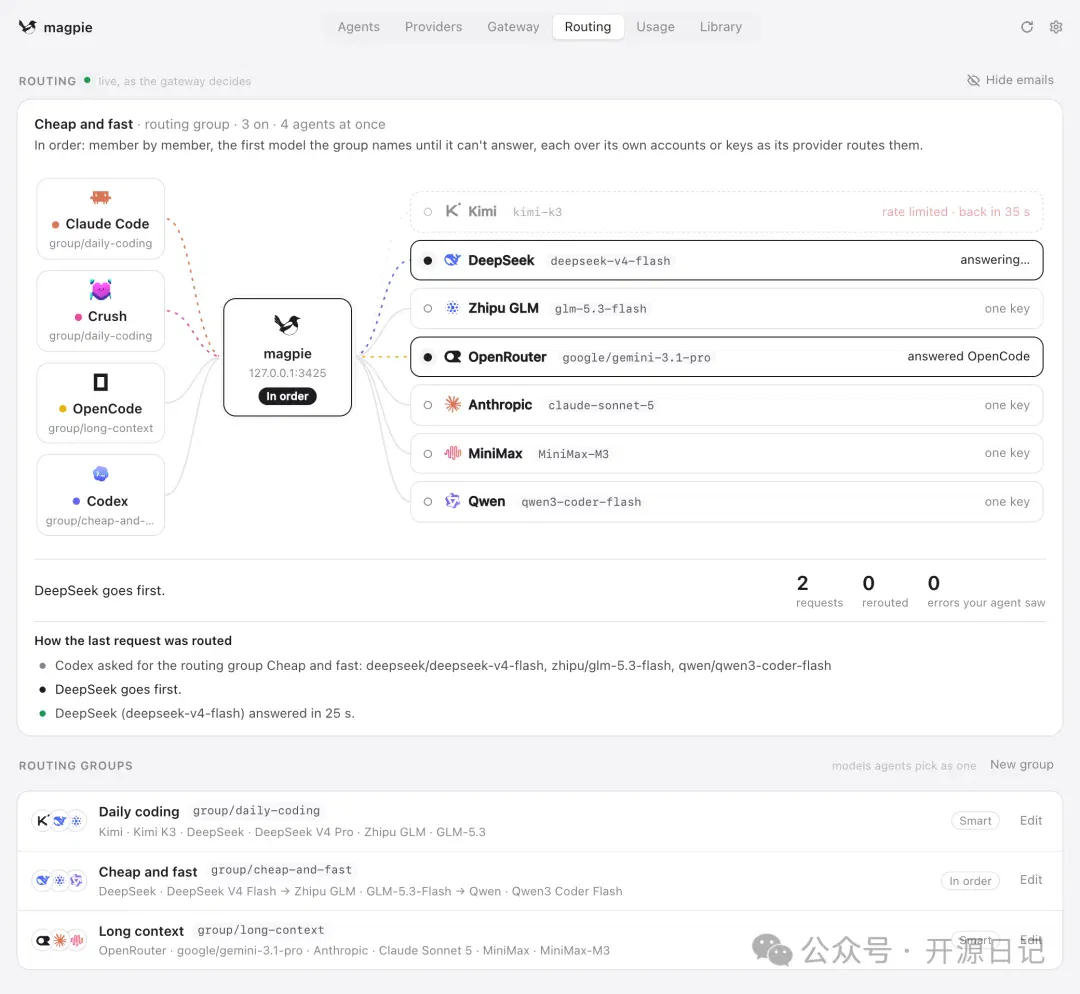The image size is (1080, 994).
Task: Click the group/long-context tag in groups list
Action: coord(260,930)
